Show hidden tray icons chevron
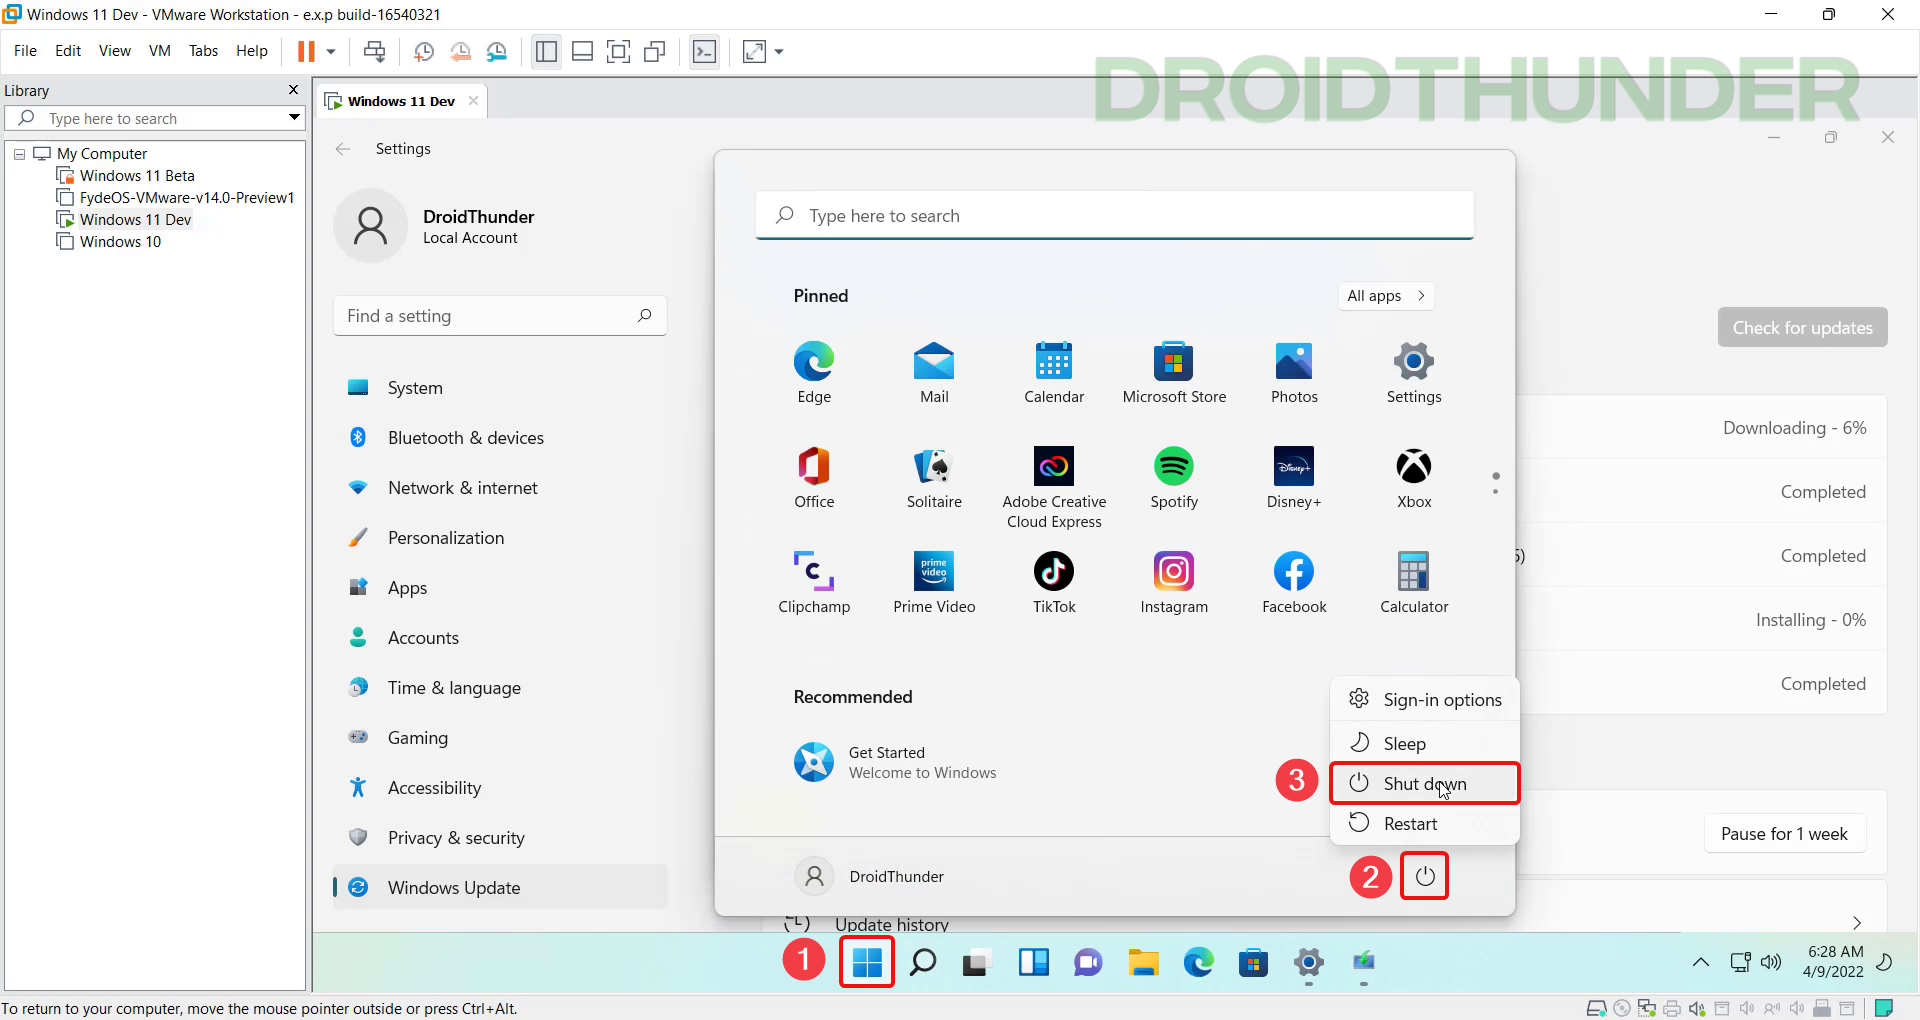Image resolution: width=1920 pixels, height=1020 pixels. [1700, 962]
